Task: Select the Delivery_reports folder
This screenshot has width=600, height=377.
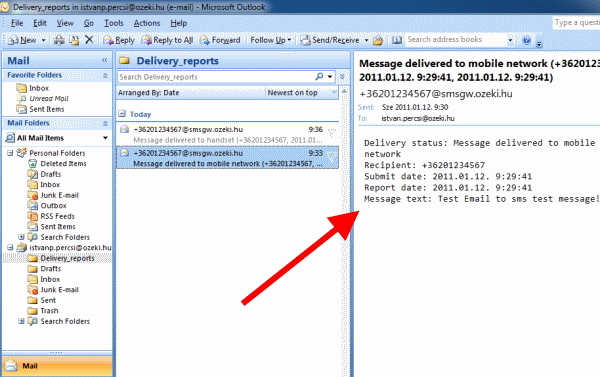Action: [61, 258]
